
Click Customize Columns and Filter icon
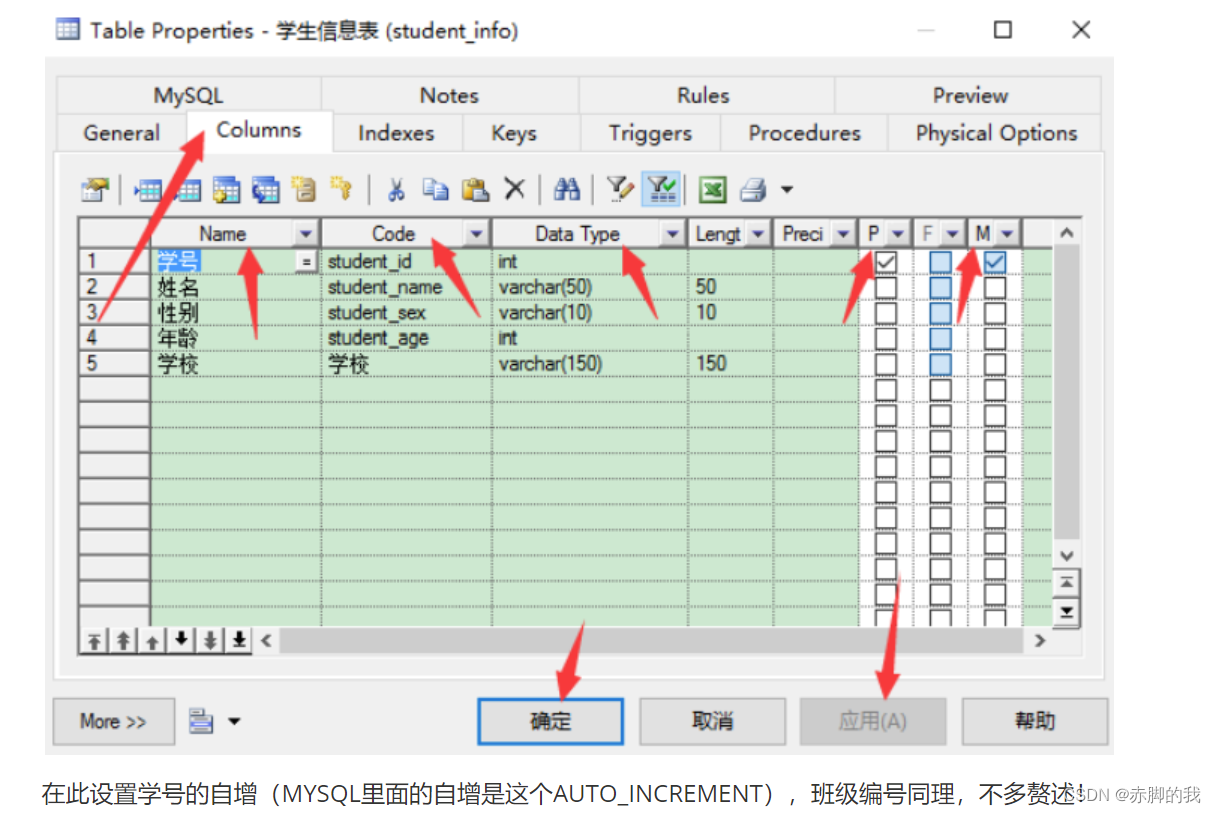(x=620, y=189)
